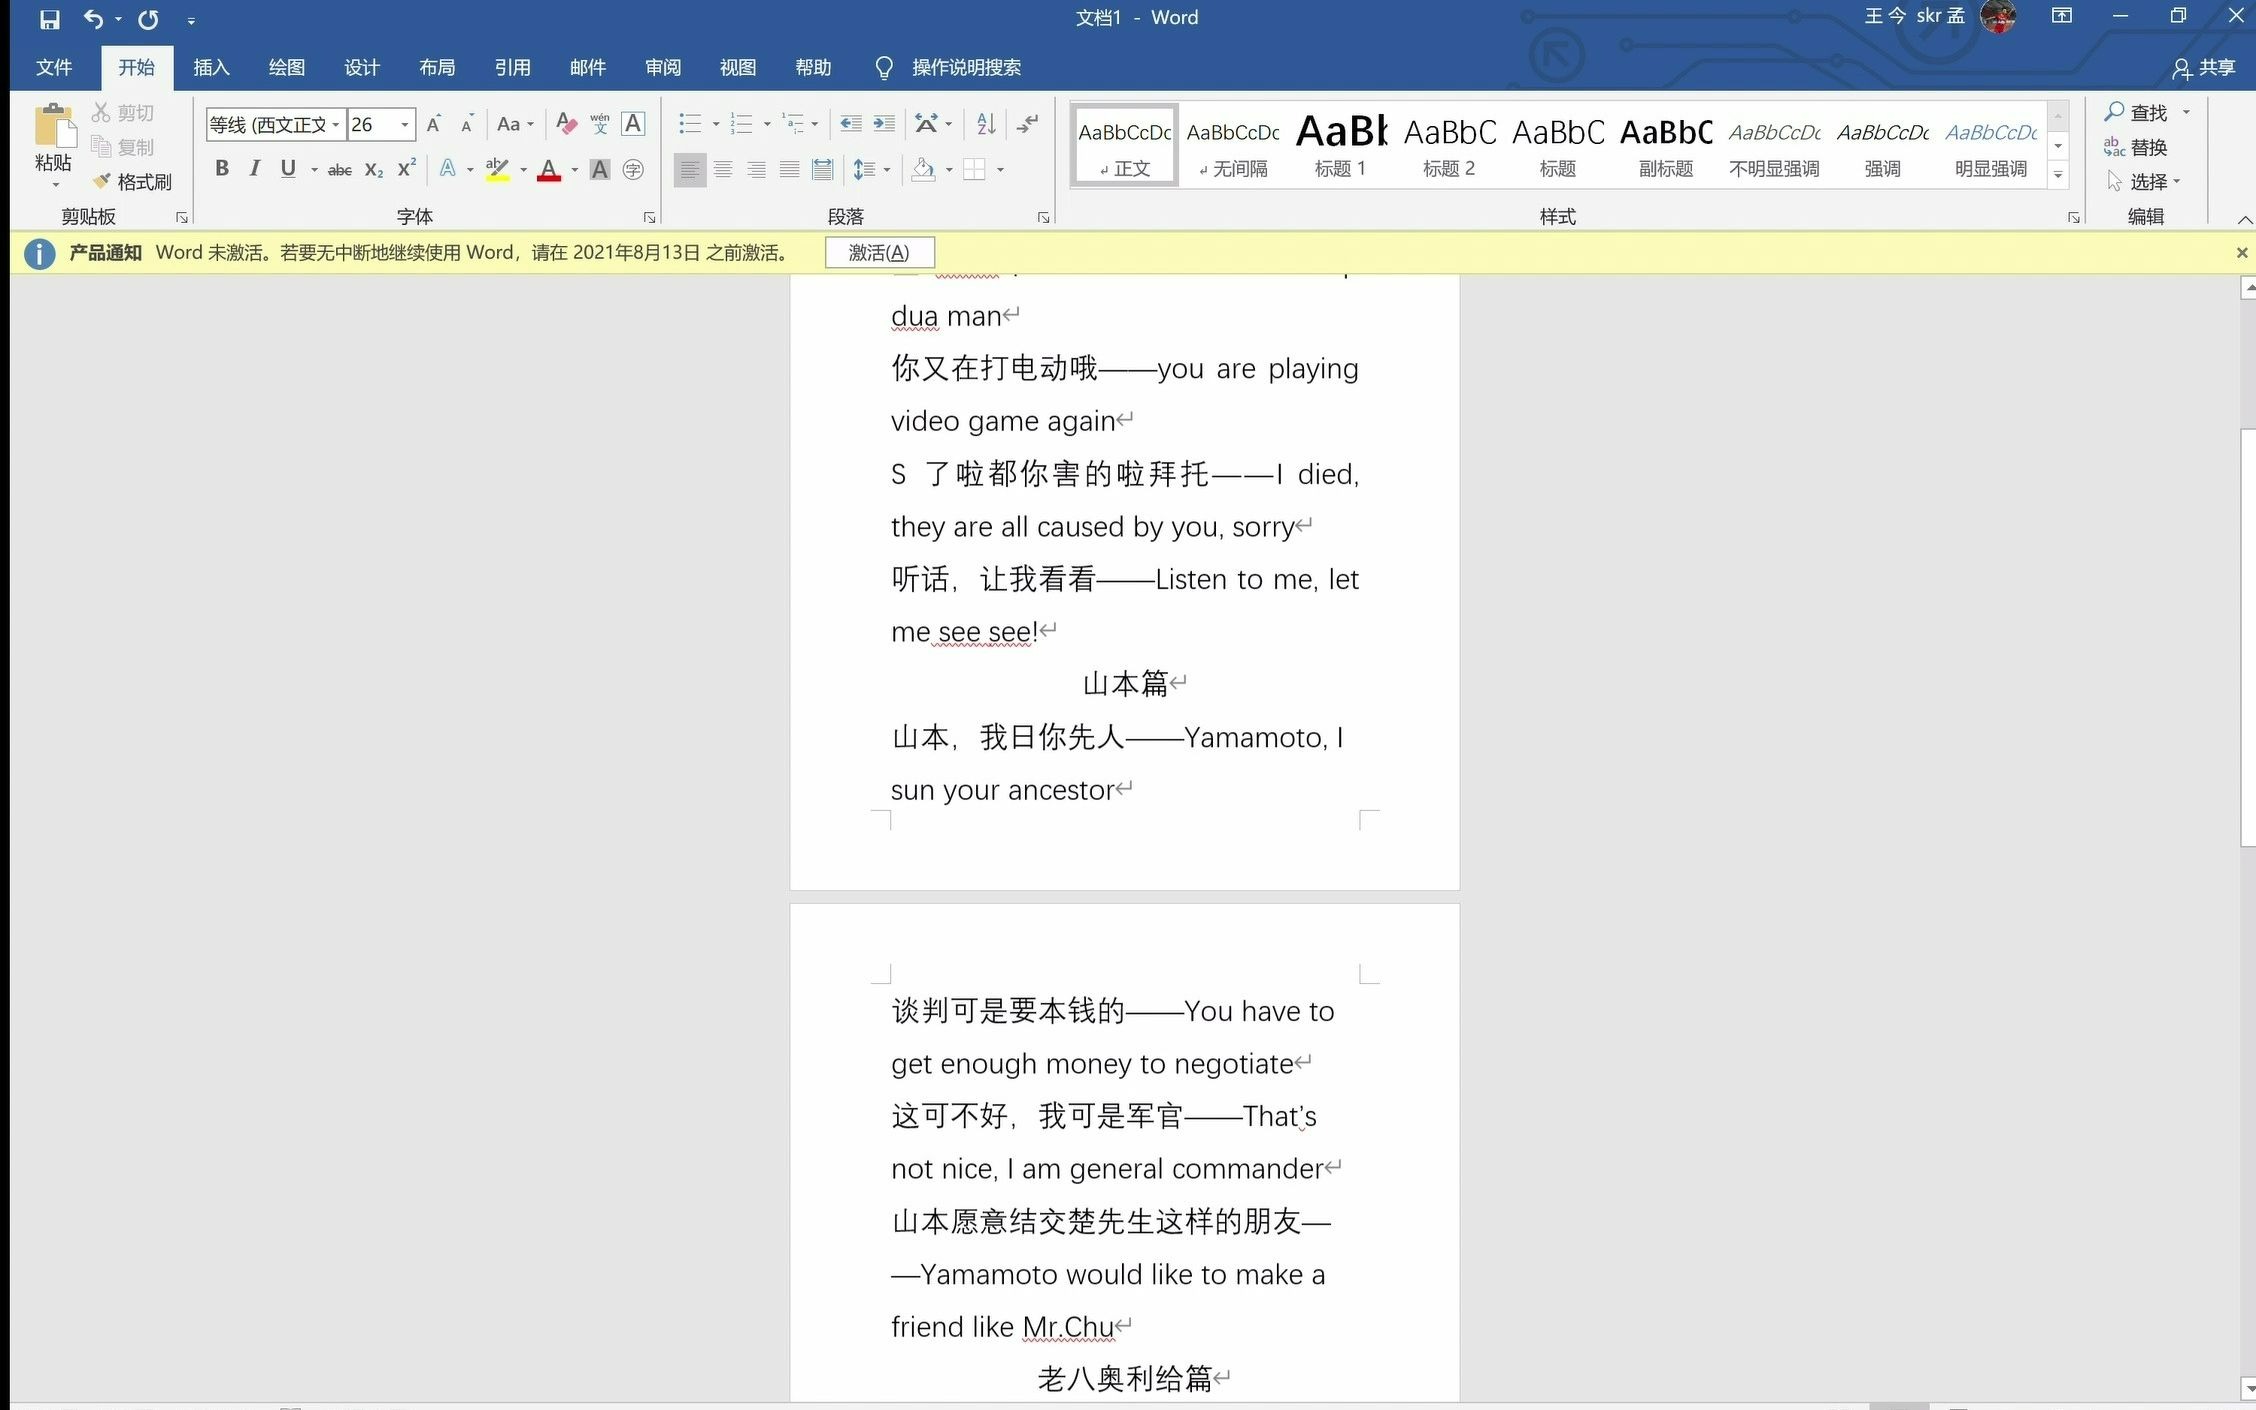Viewport: 2256px width, 1410px height.
Task: Click the Share (共享) button
Action: pos(2204,67)
